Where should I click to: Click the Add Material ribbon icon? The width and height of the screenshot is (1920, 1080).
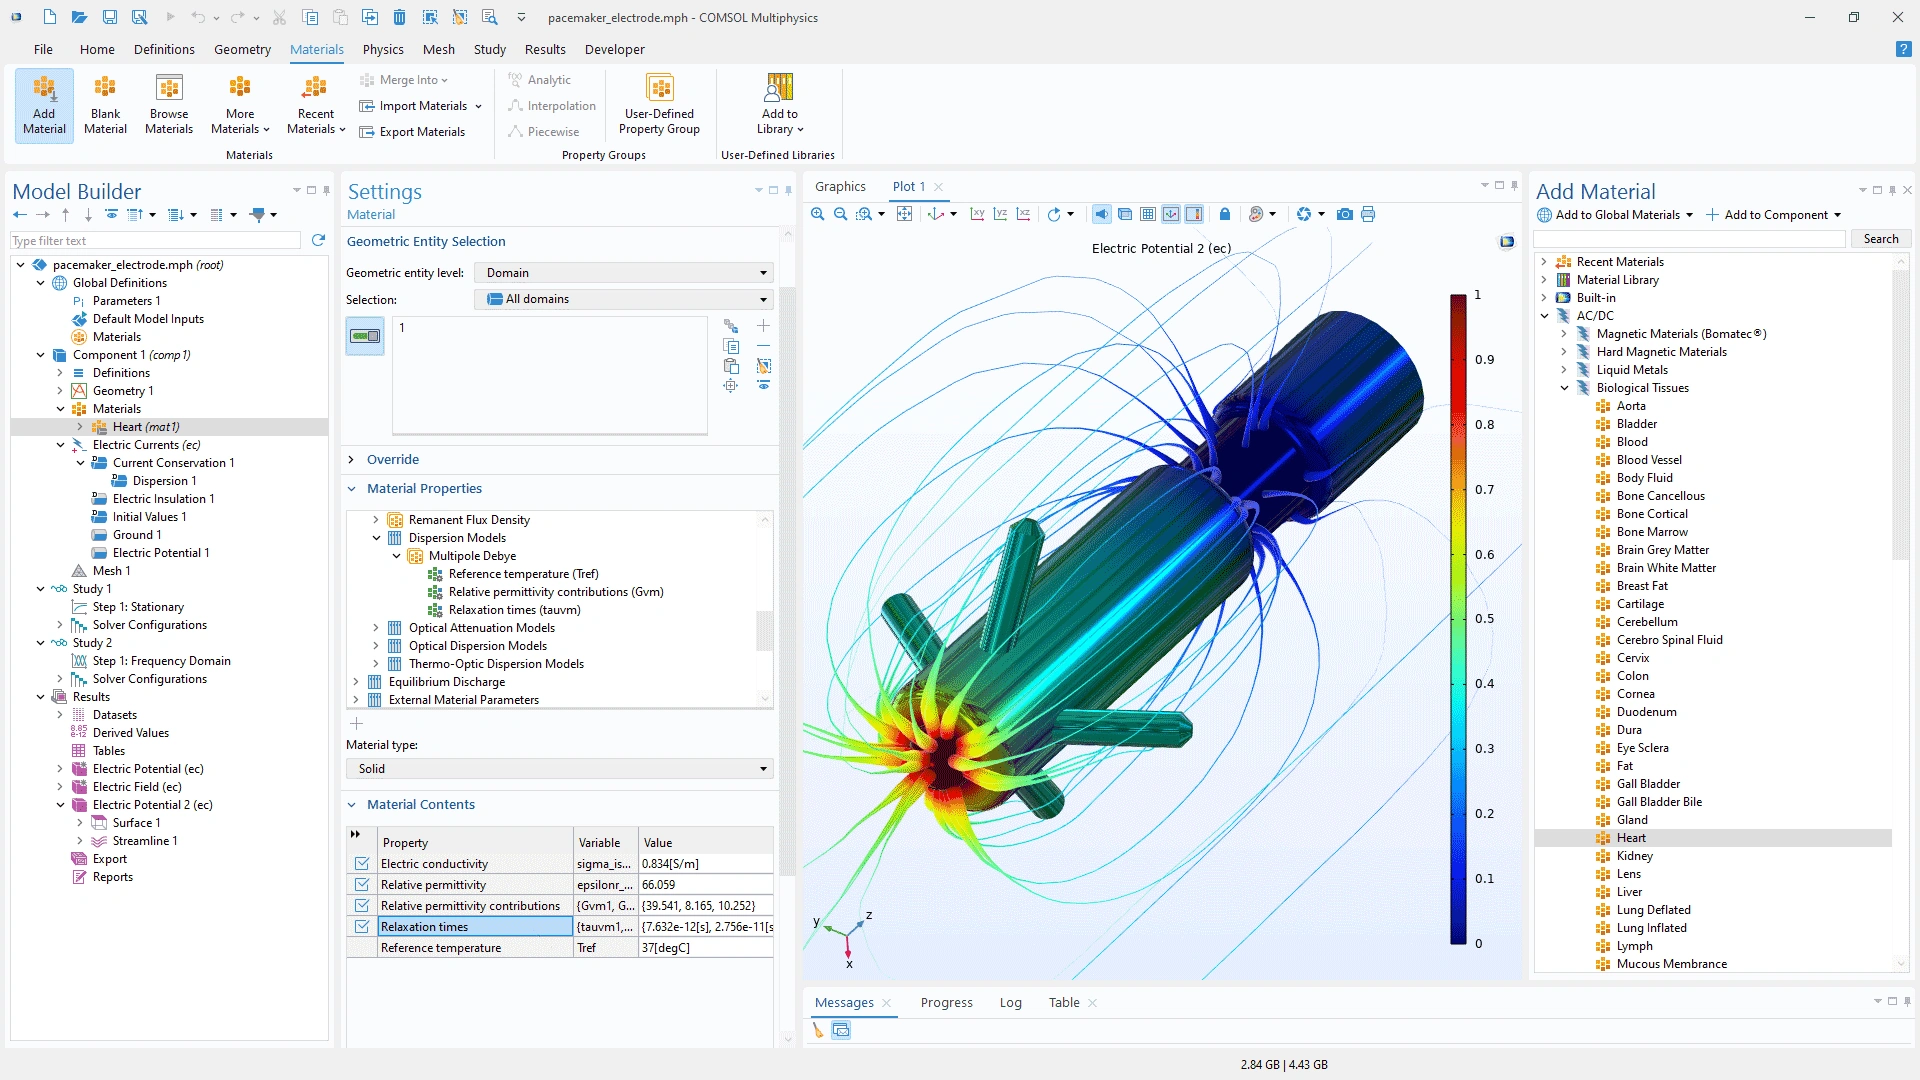pyautogui.click(x=44, y=104)
